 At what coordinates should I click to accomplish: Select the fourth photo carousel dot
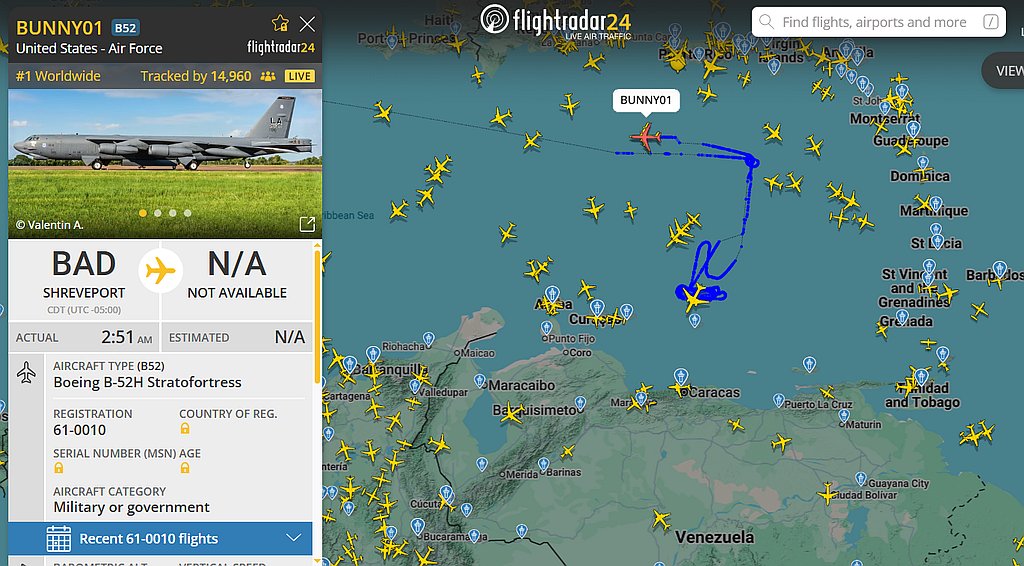(x=187, y=213)
